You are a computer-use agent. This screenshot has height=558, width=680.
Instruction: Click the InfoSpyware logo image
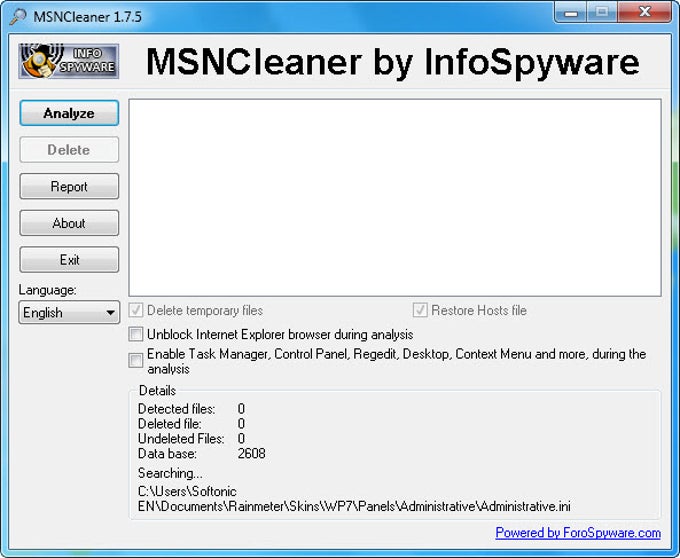(69, 61)
